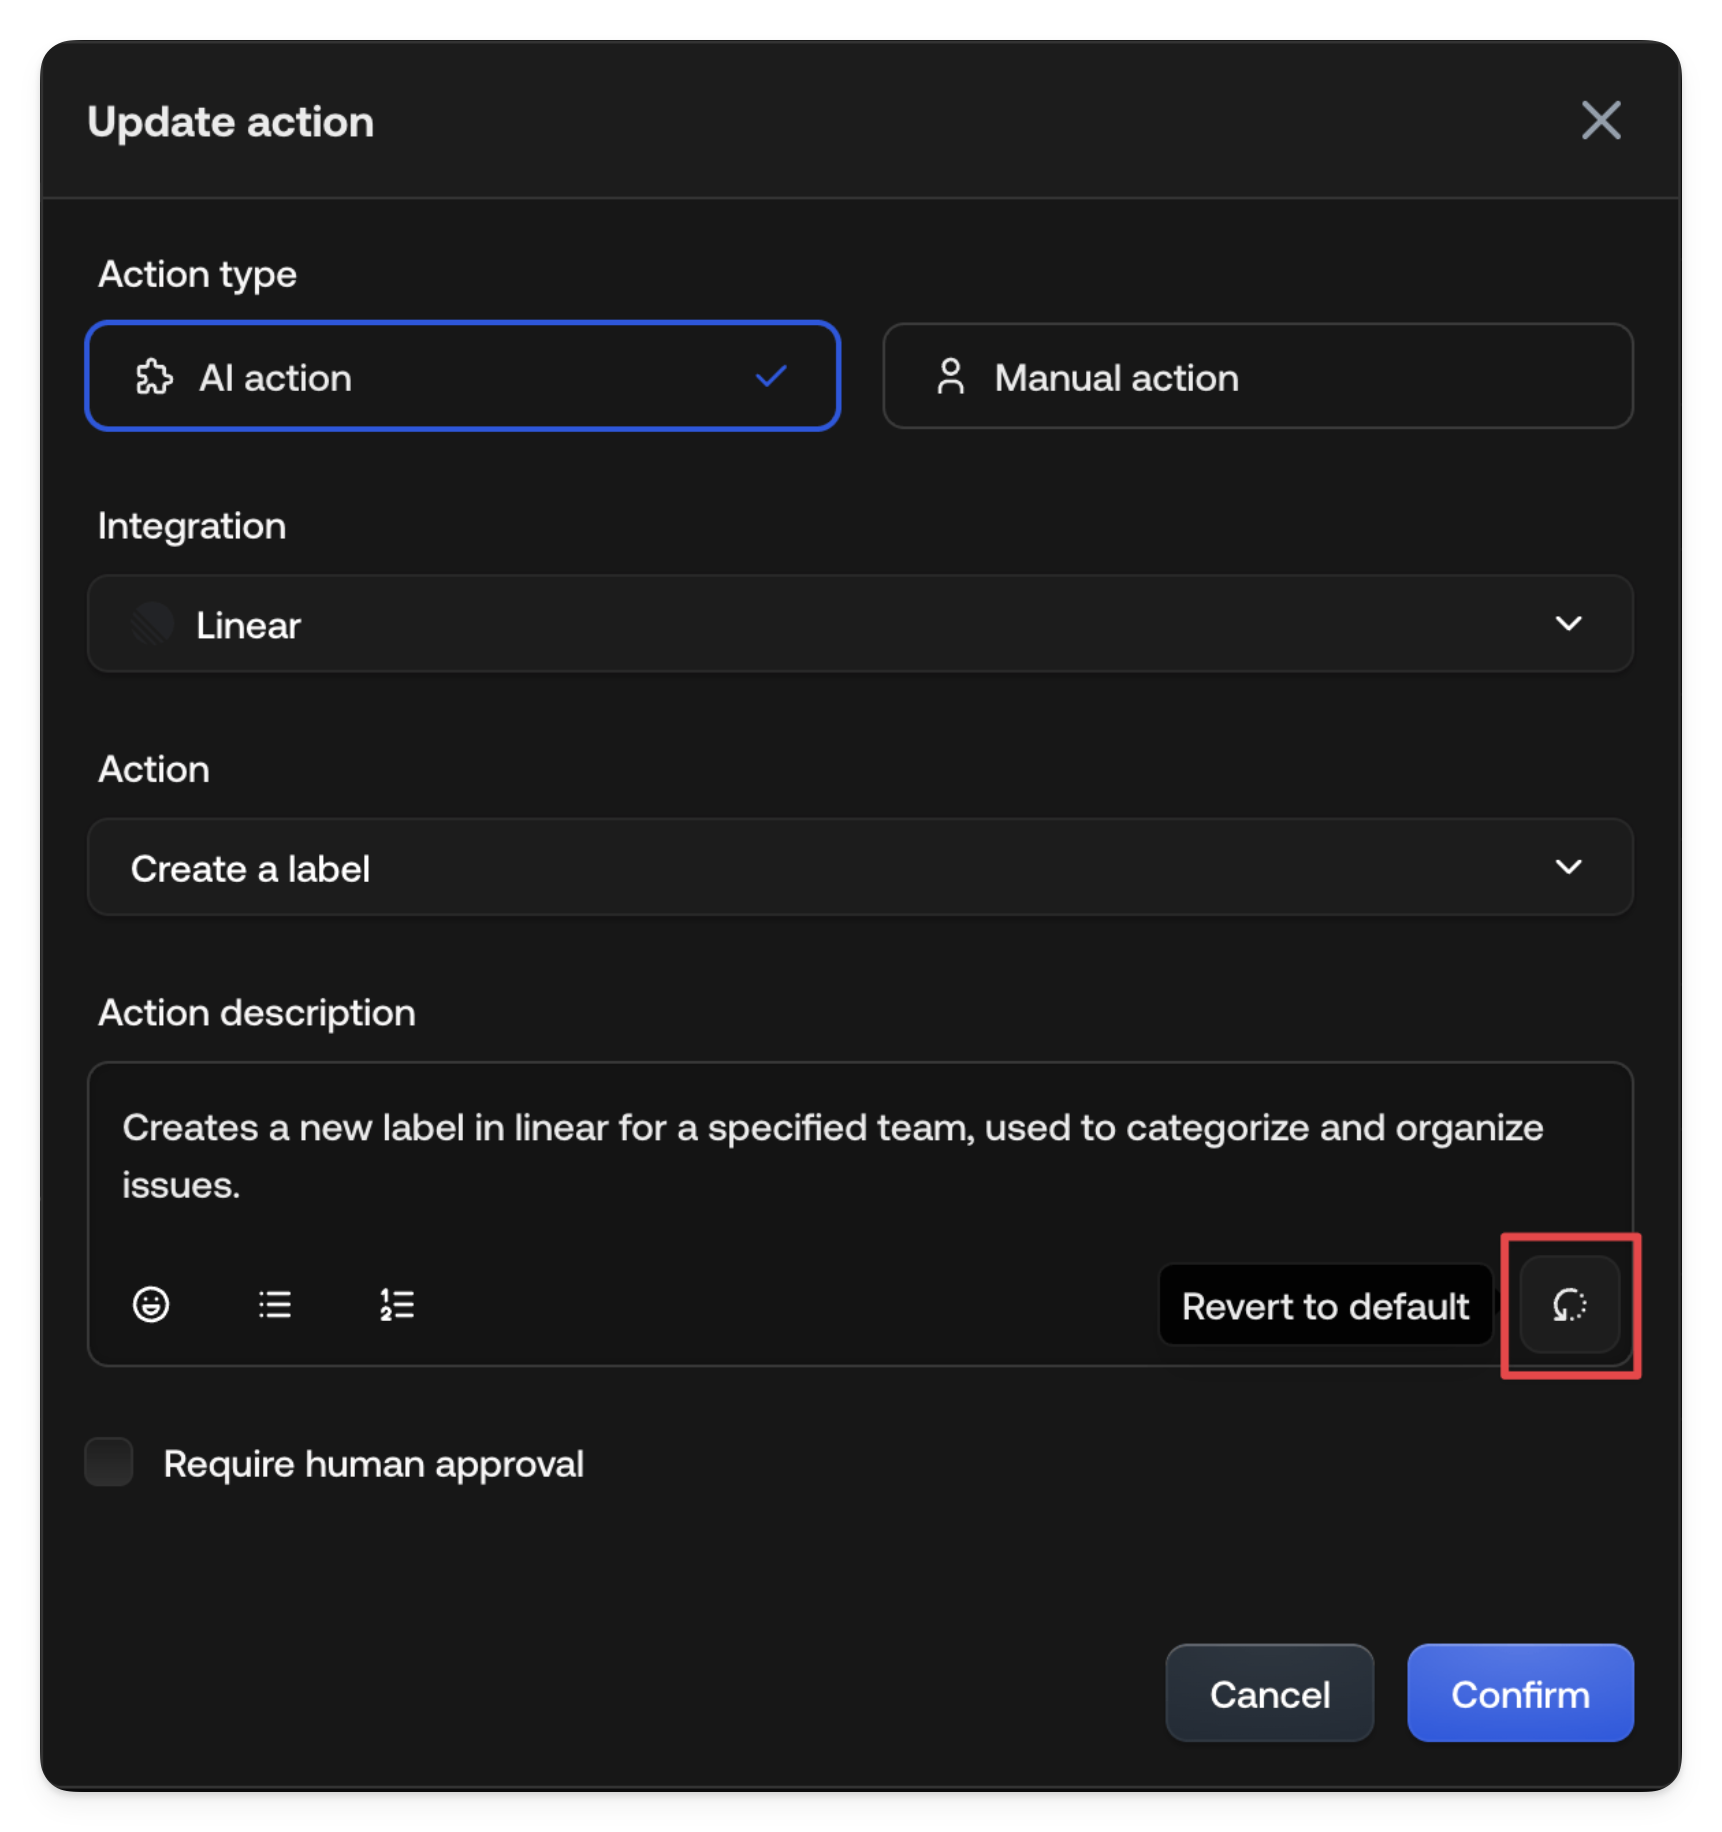Open the emoji picker in the description editor
Viewport: 1722px width, 1832px height.
coord(150,1304)
